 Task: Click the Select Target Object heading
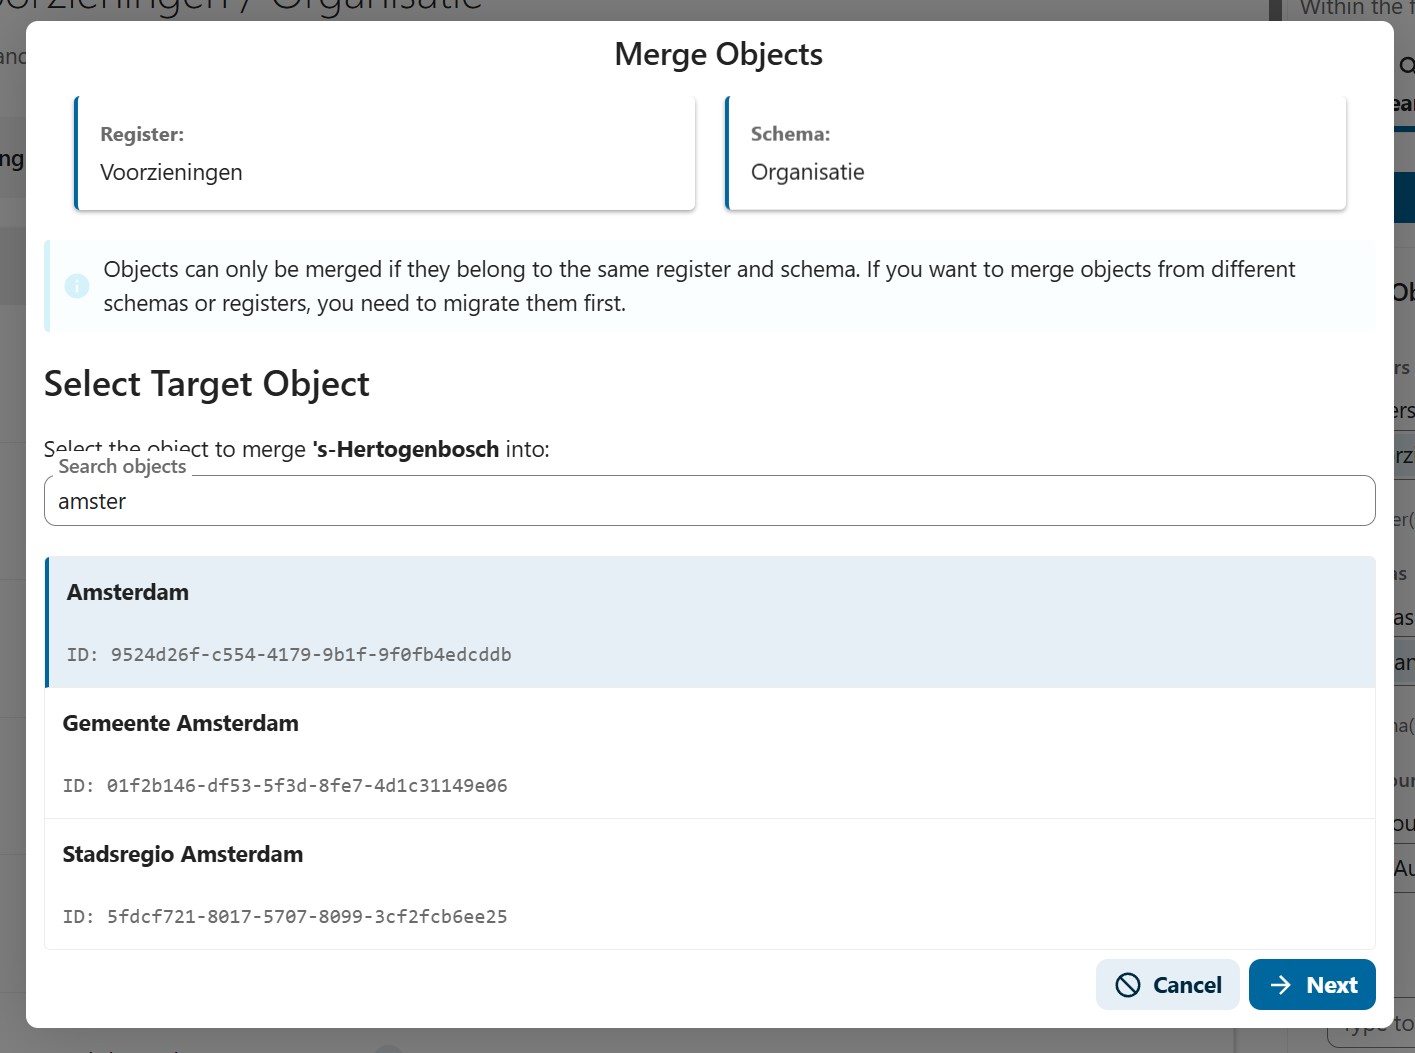(x=207, y=384)
